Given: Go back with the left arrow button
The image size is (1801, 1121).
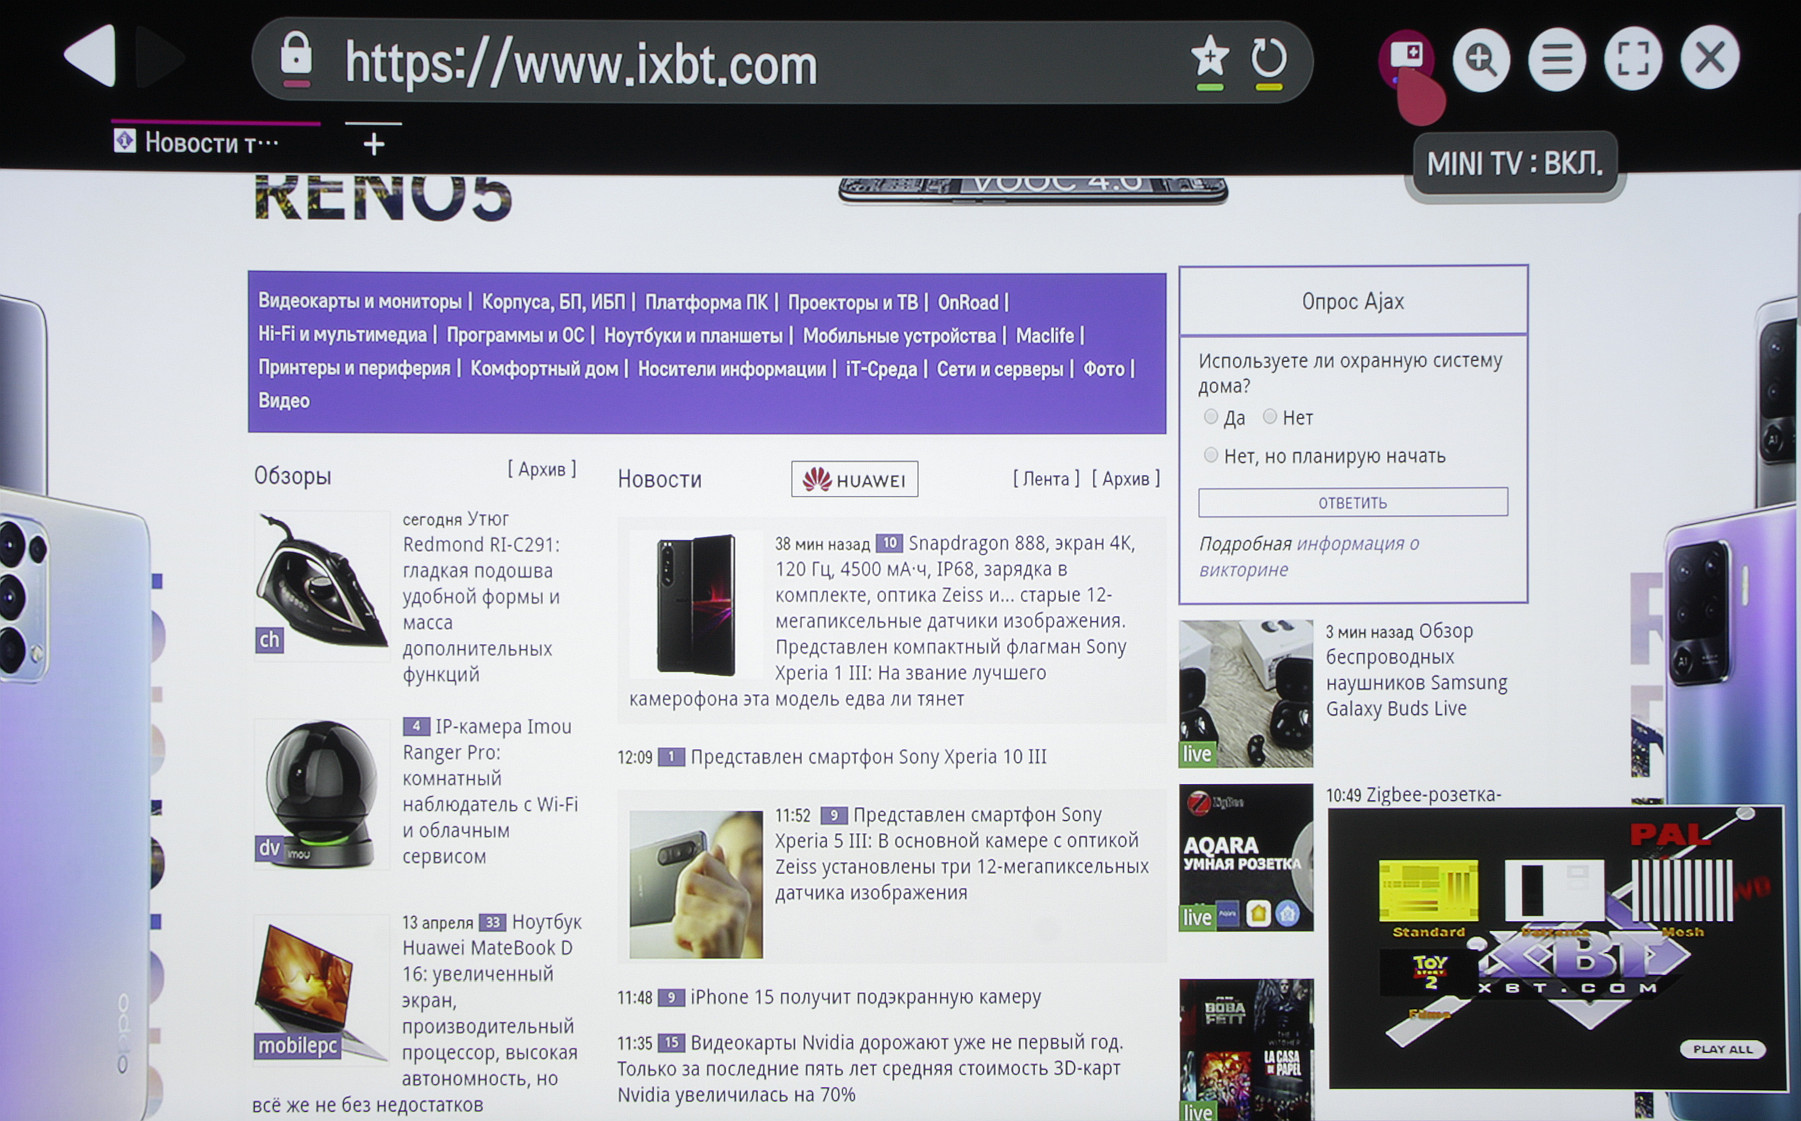Looking at the screenshot, I should [x=92, y=55].
